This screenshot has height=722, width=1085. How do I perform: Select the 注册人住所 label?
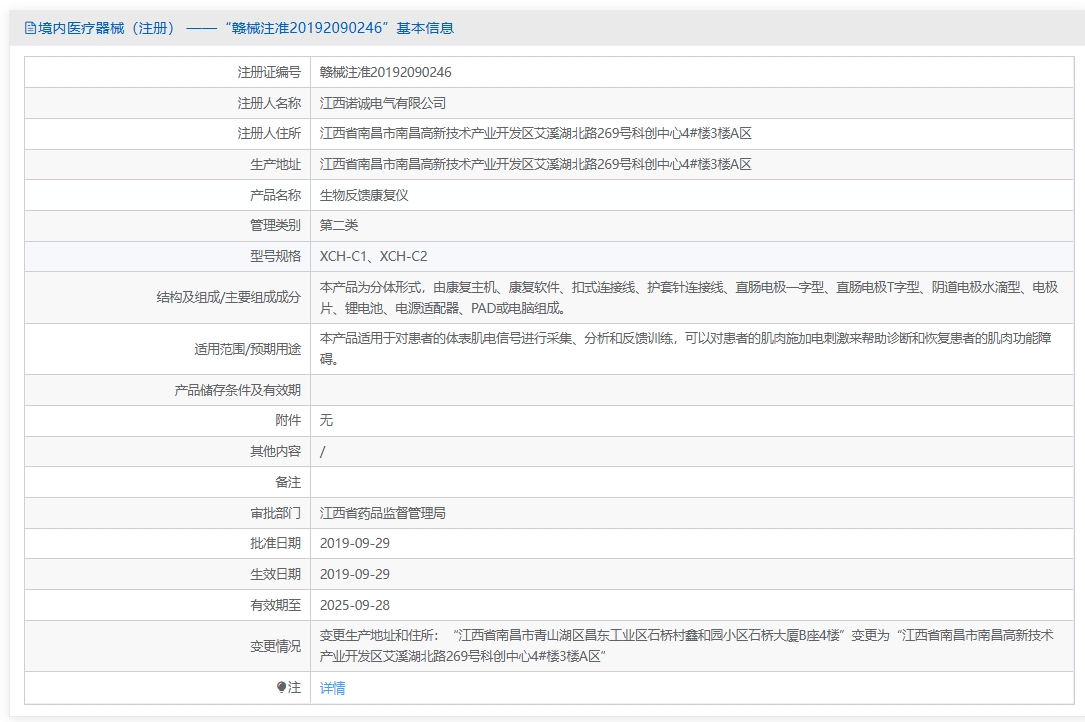point(269,134)
